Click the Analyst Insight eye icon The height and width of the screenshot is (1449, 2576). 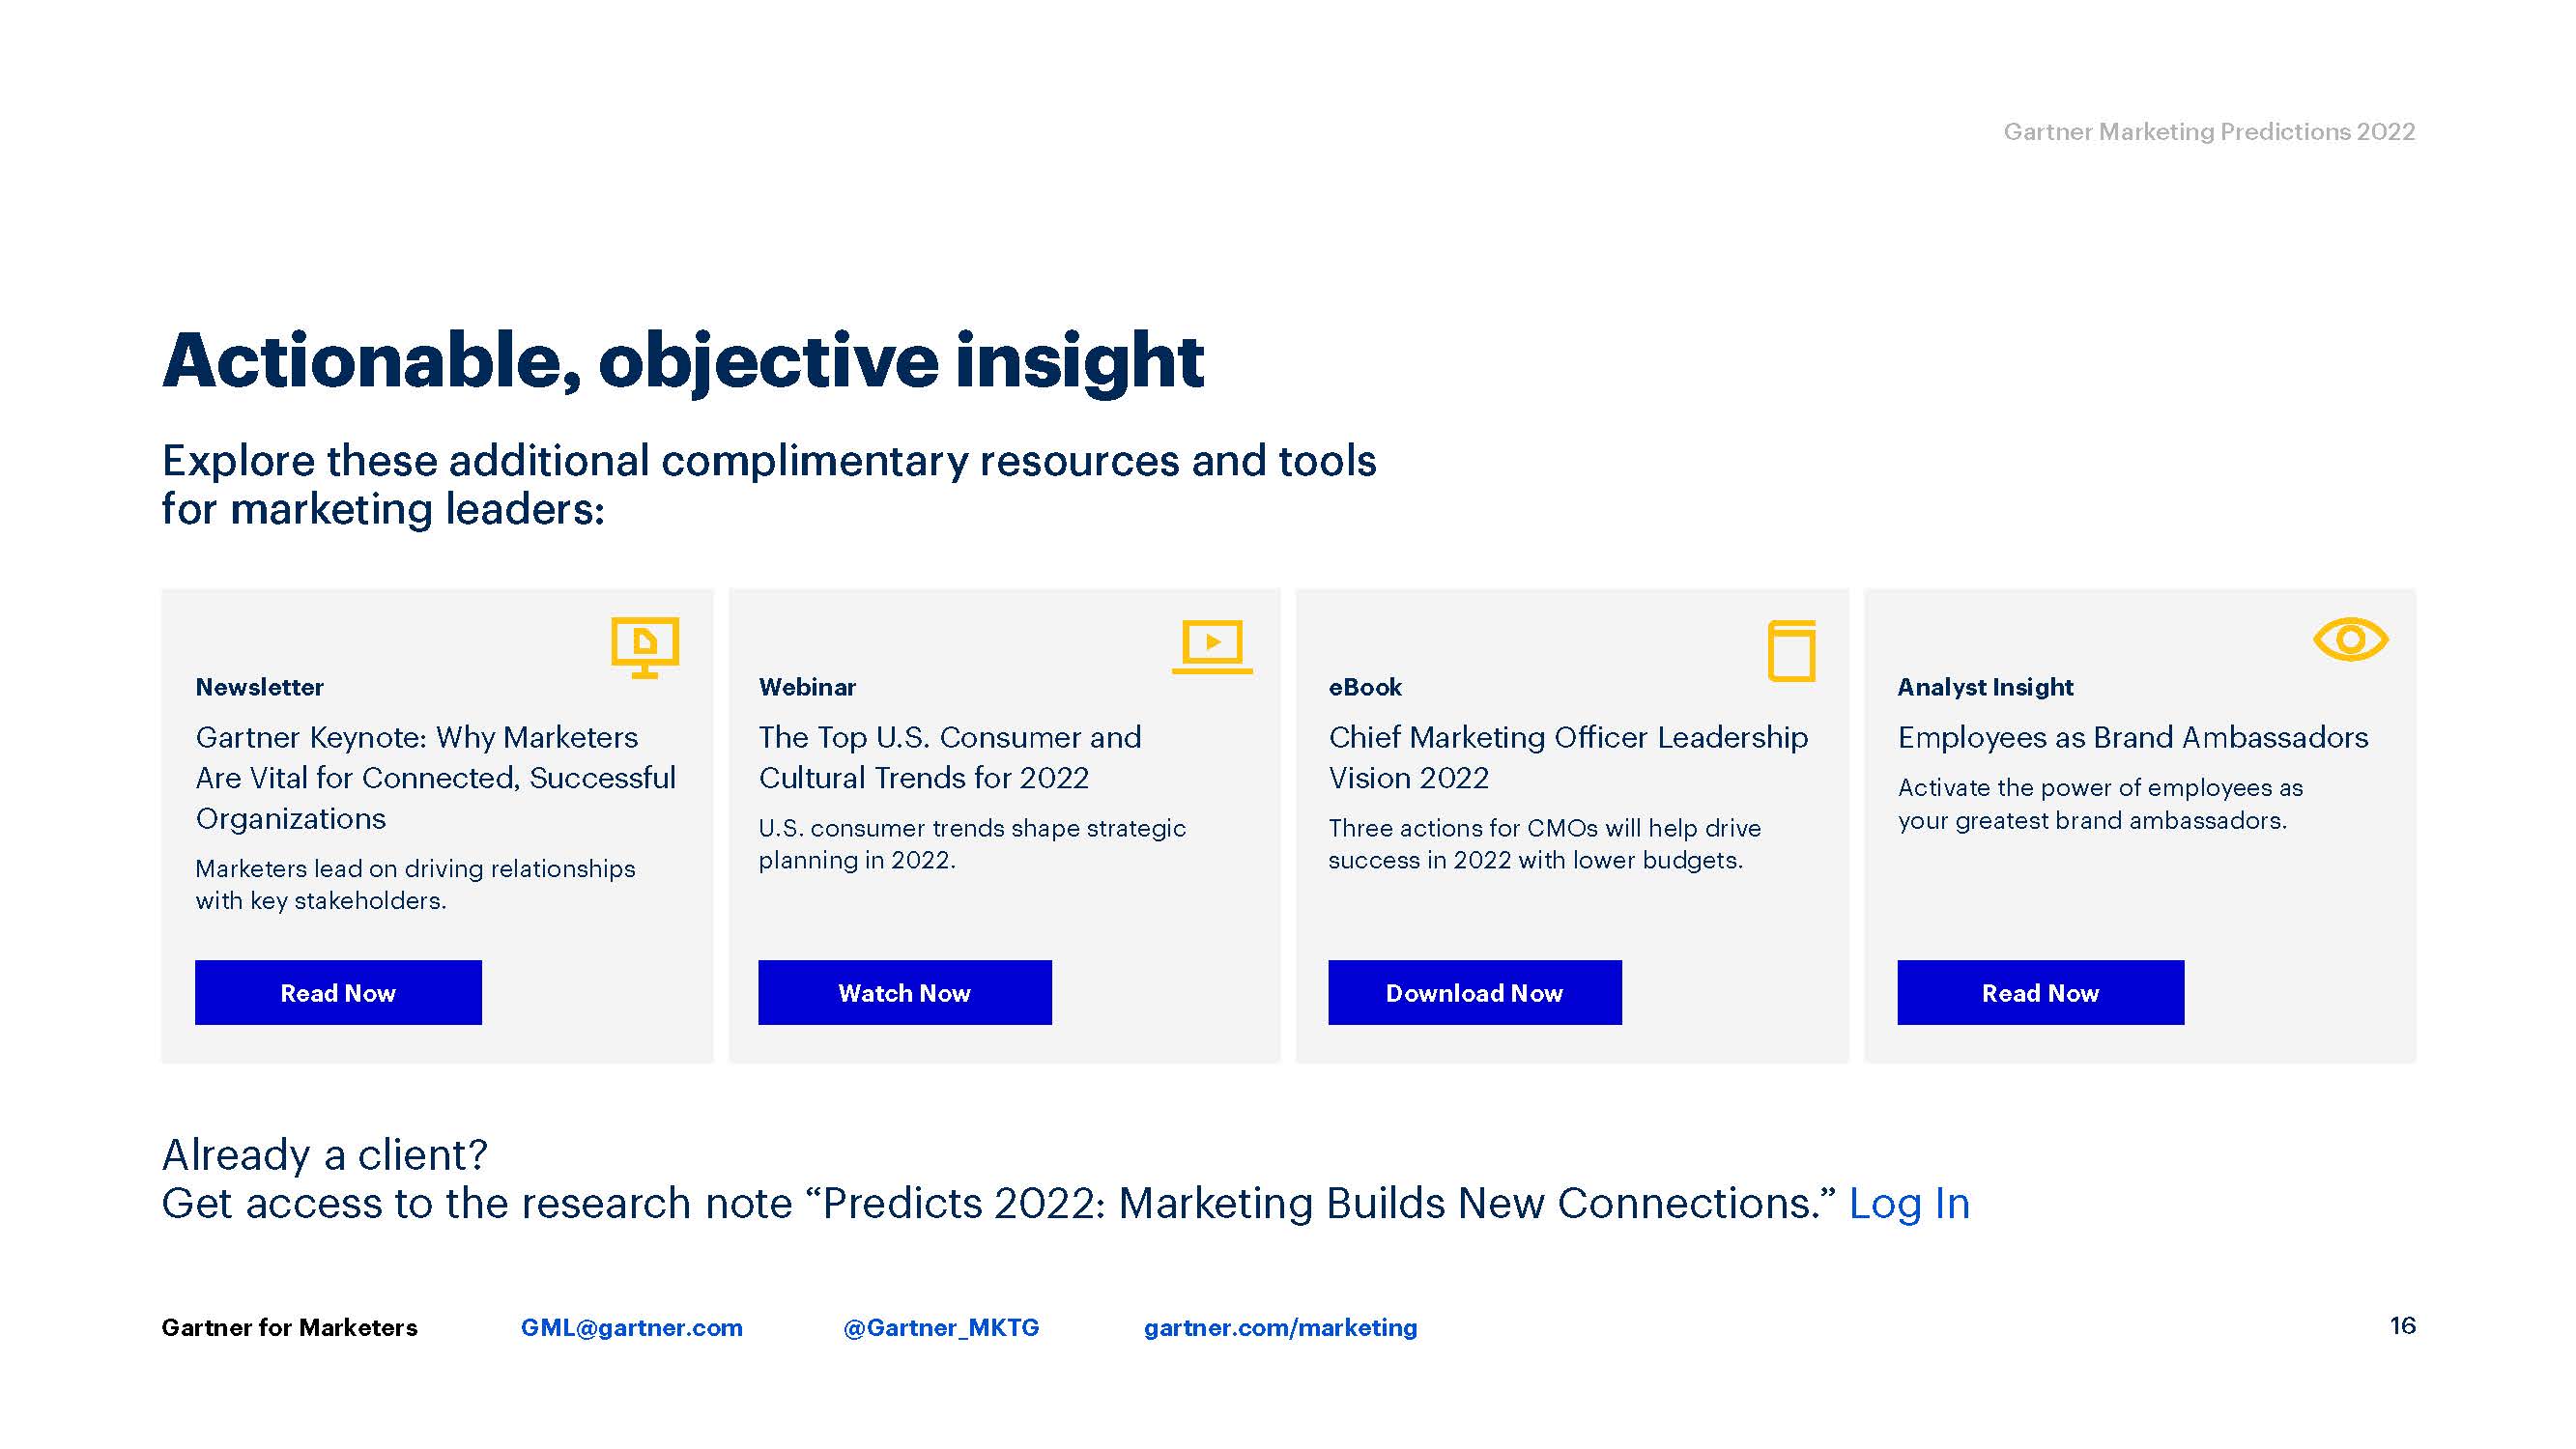tap(2350, 639)
